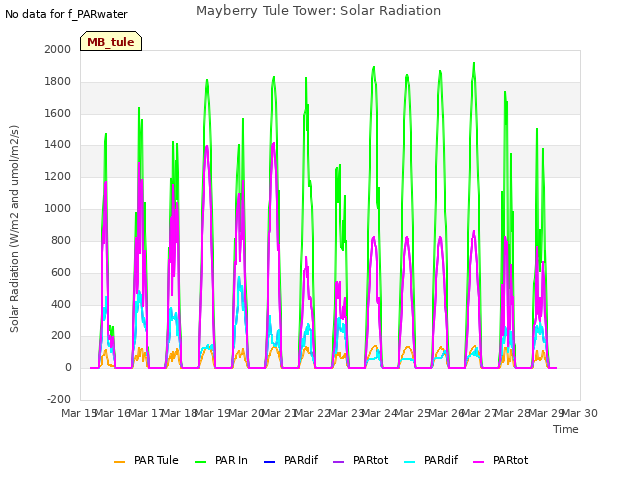Click the 600 y-axis tick label

point(61,272)
